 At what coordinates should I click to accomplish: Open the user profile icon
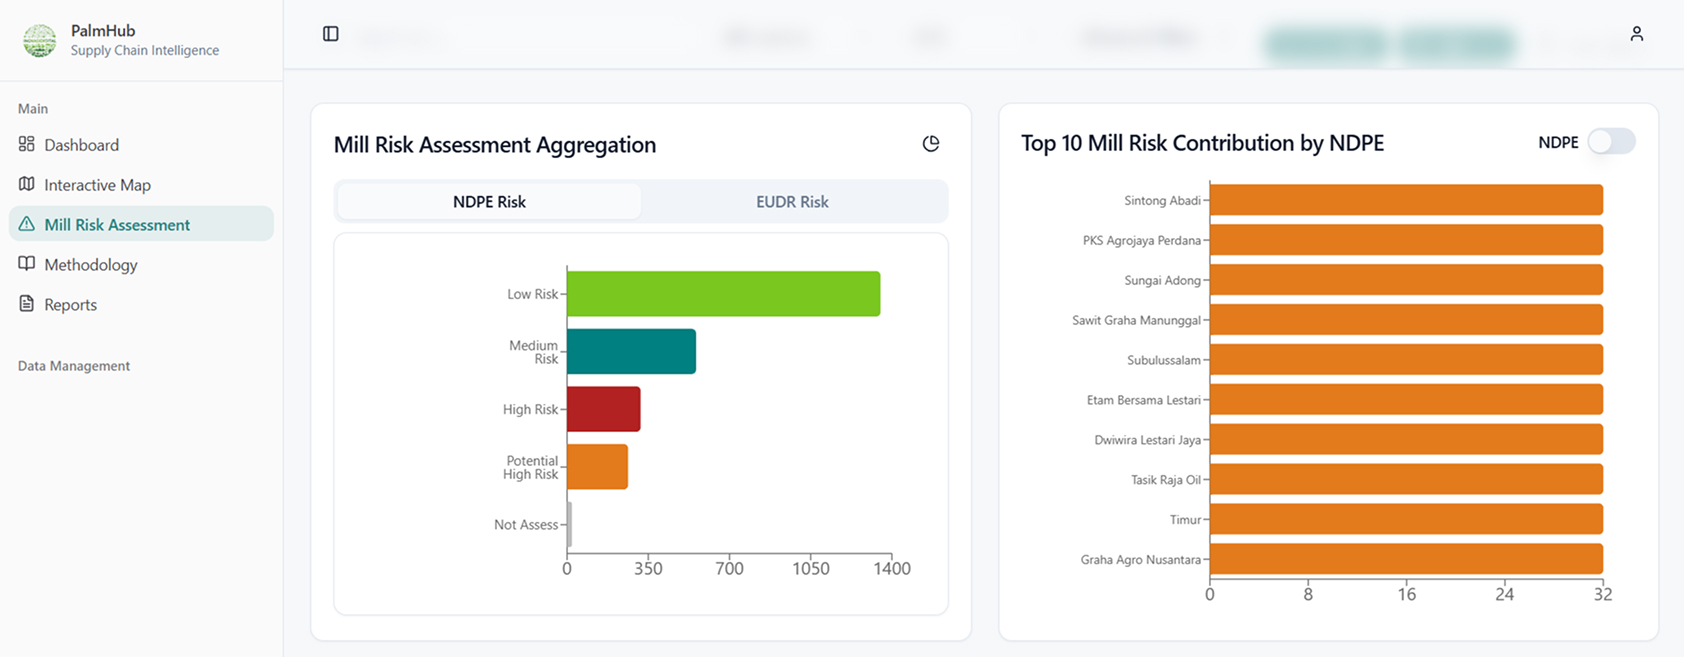(1636, 34)
